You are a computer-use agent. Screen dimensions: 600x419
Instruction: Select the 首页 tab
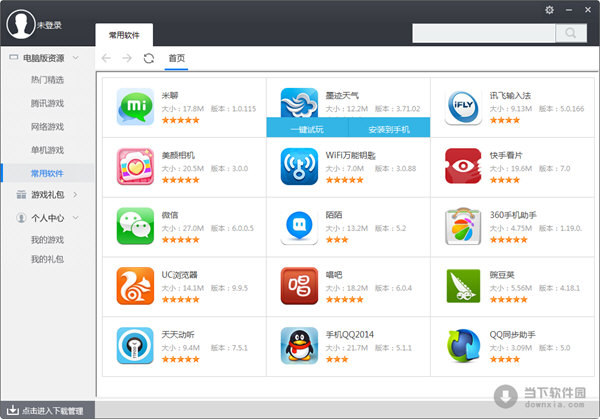pos(176,58)
